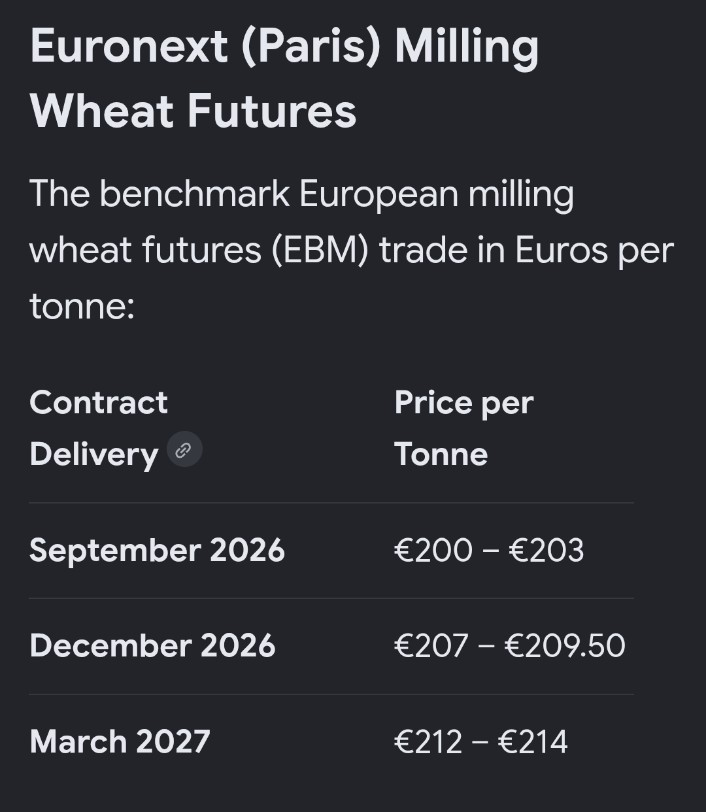
Task: Select the September 2026 contract row label
Action: click(157, 550)
